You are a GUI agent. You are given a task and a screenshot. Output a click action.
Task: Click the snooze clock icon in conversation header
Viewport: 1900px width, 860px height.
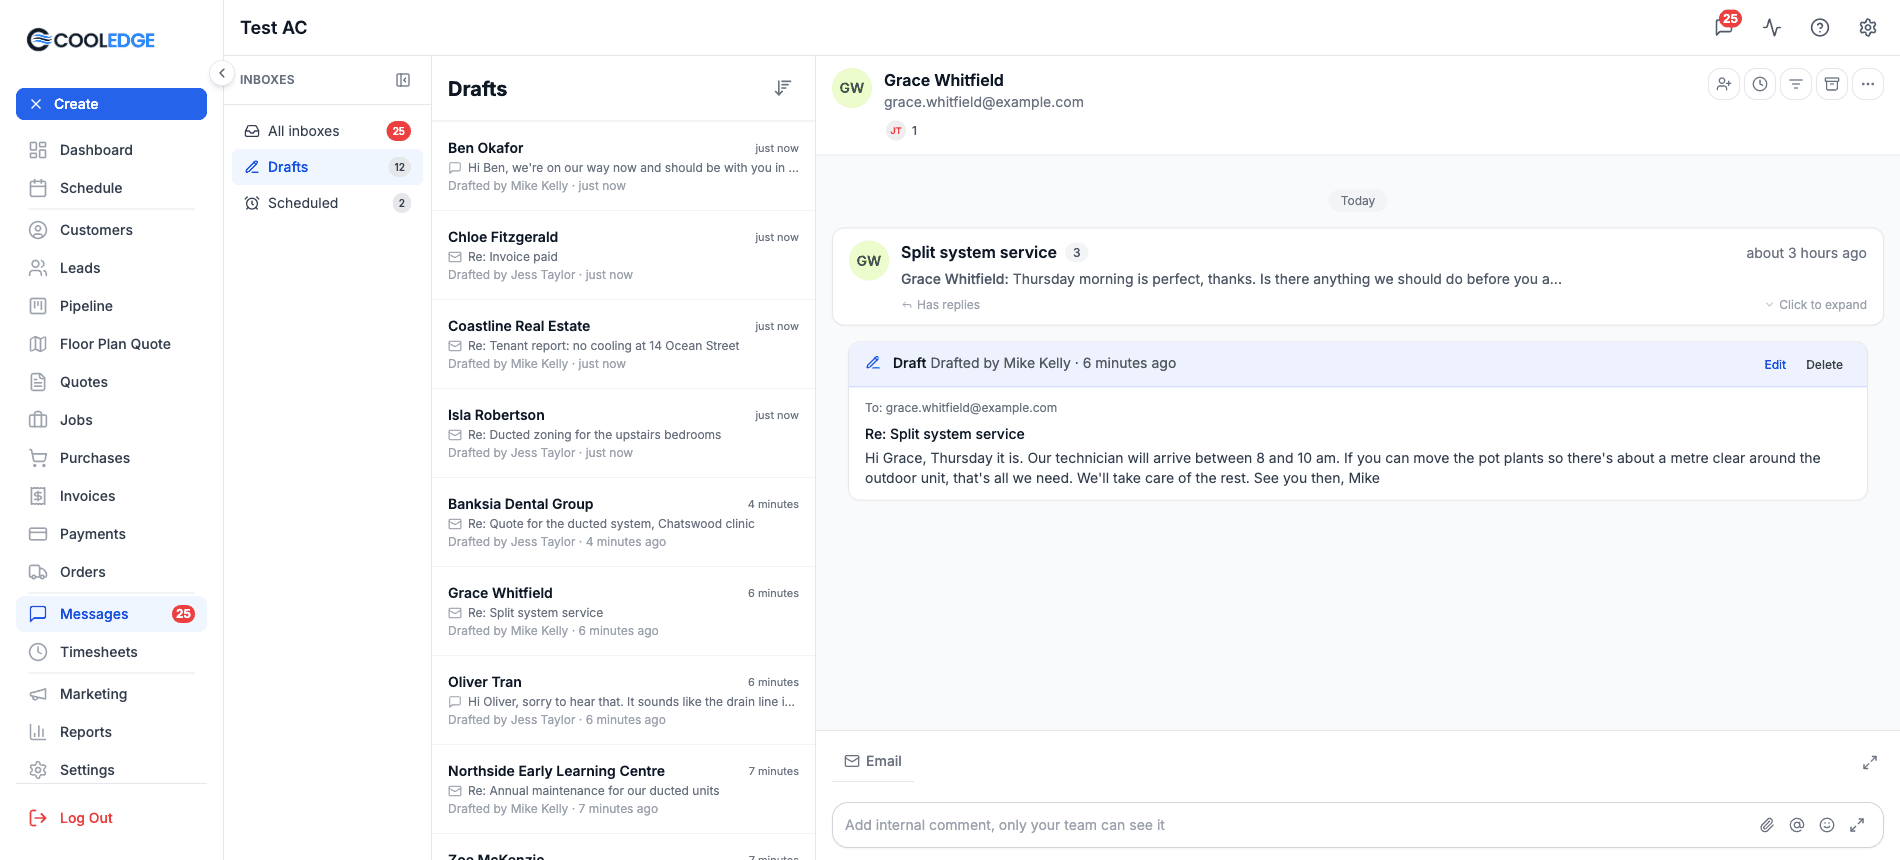(1760, 84)
